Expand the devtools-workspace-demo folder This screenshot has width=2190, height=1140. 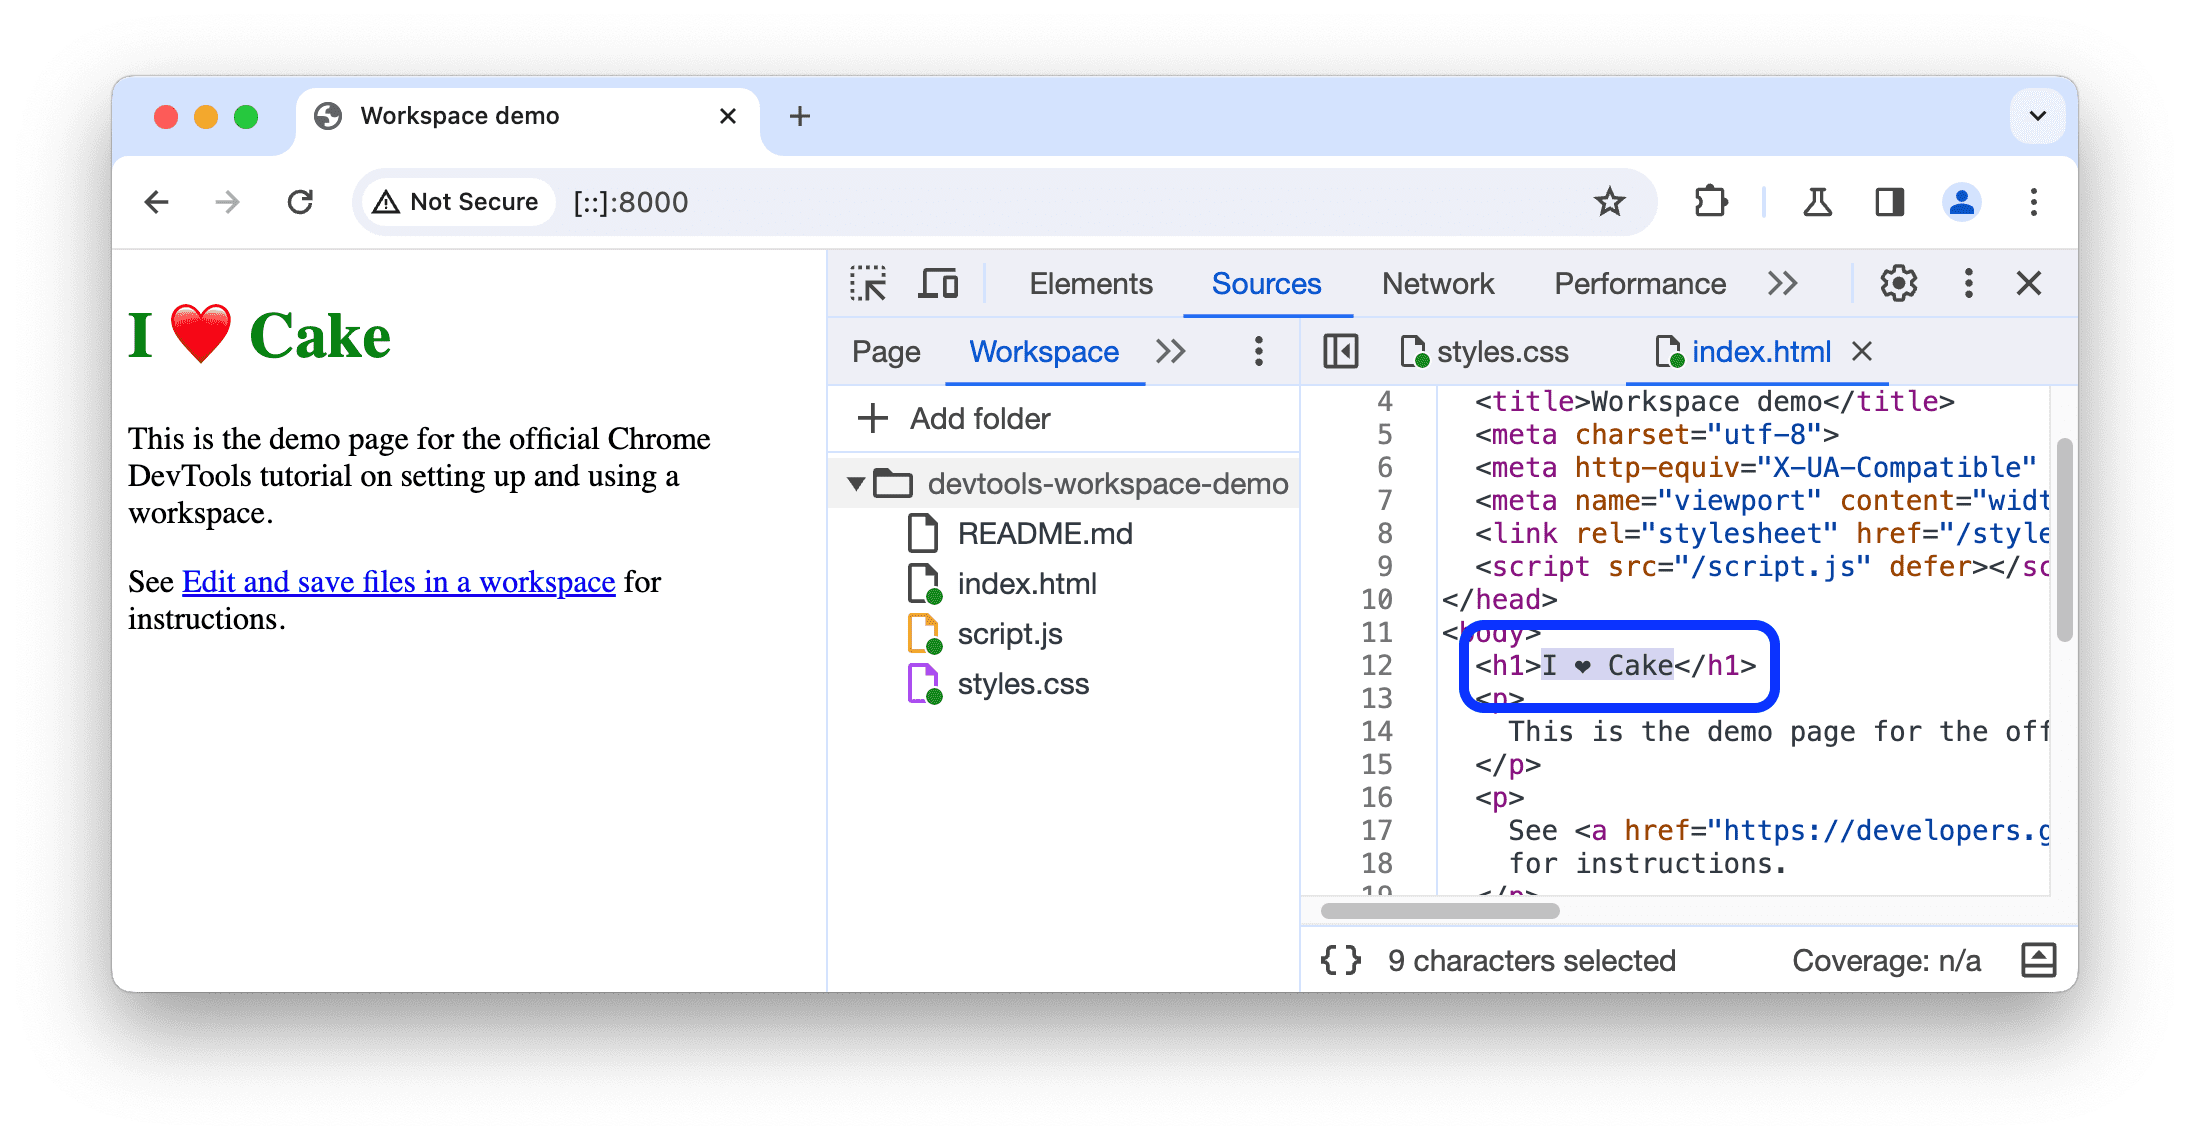tap(856, 484)
